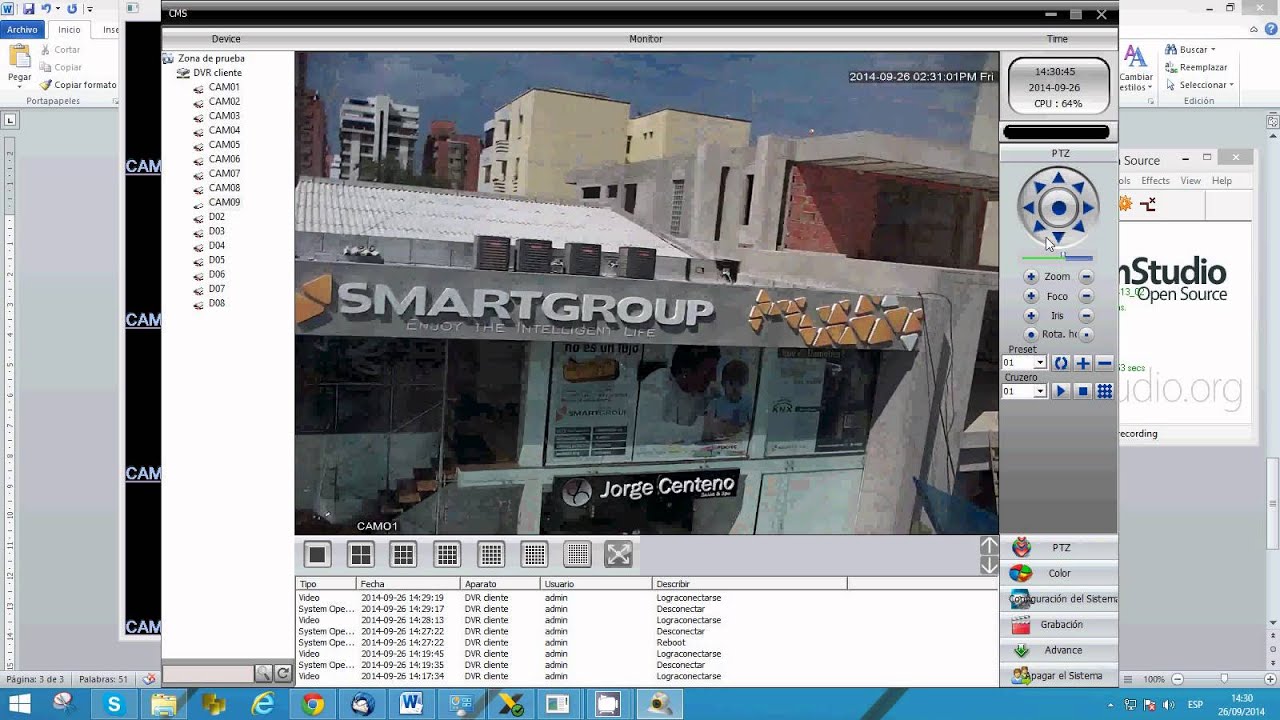Screen dimensions: 1280x720
Task: Switch to 36-camera grid layout
Action: (x=534, y=554)
